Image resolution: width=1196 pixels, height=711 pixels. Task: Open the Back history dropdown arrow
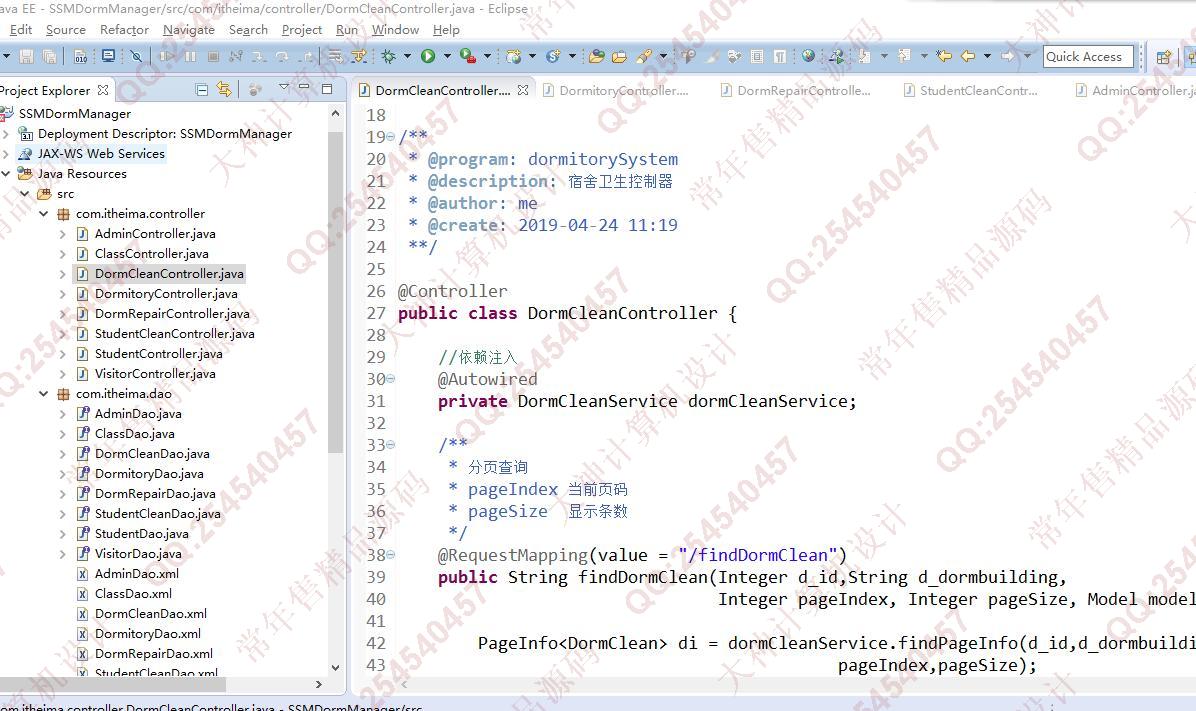(987, 56)
